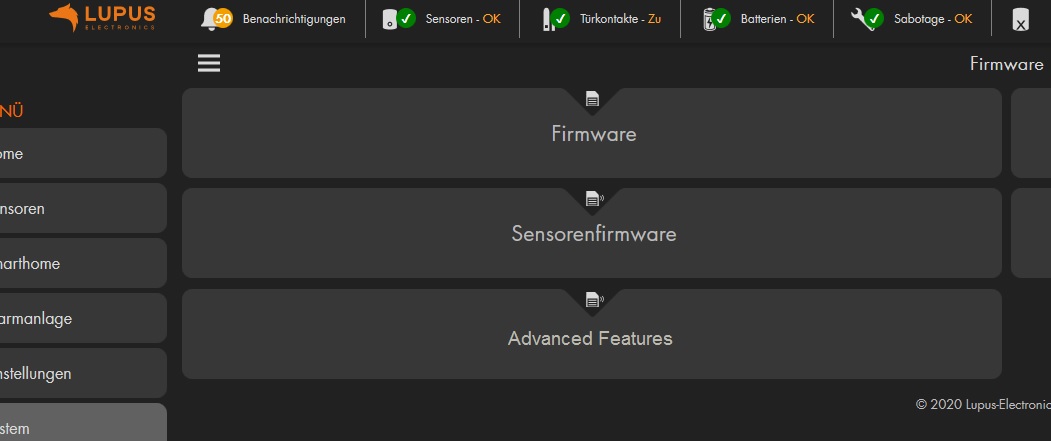Click the Sabotage wrench icon

[867, 18]
